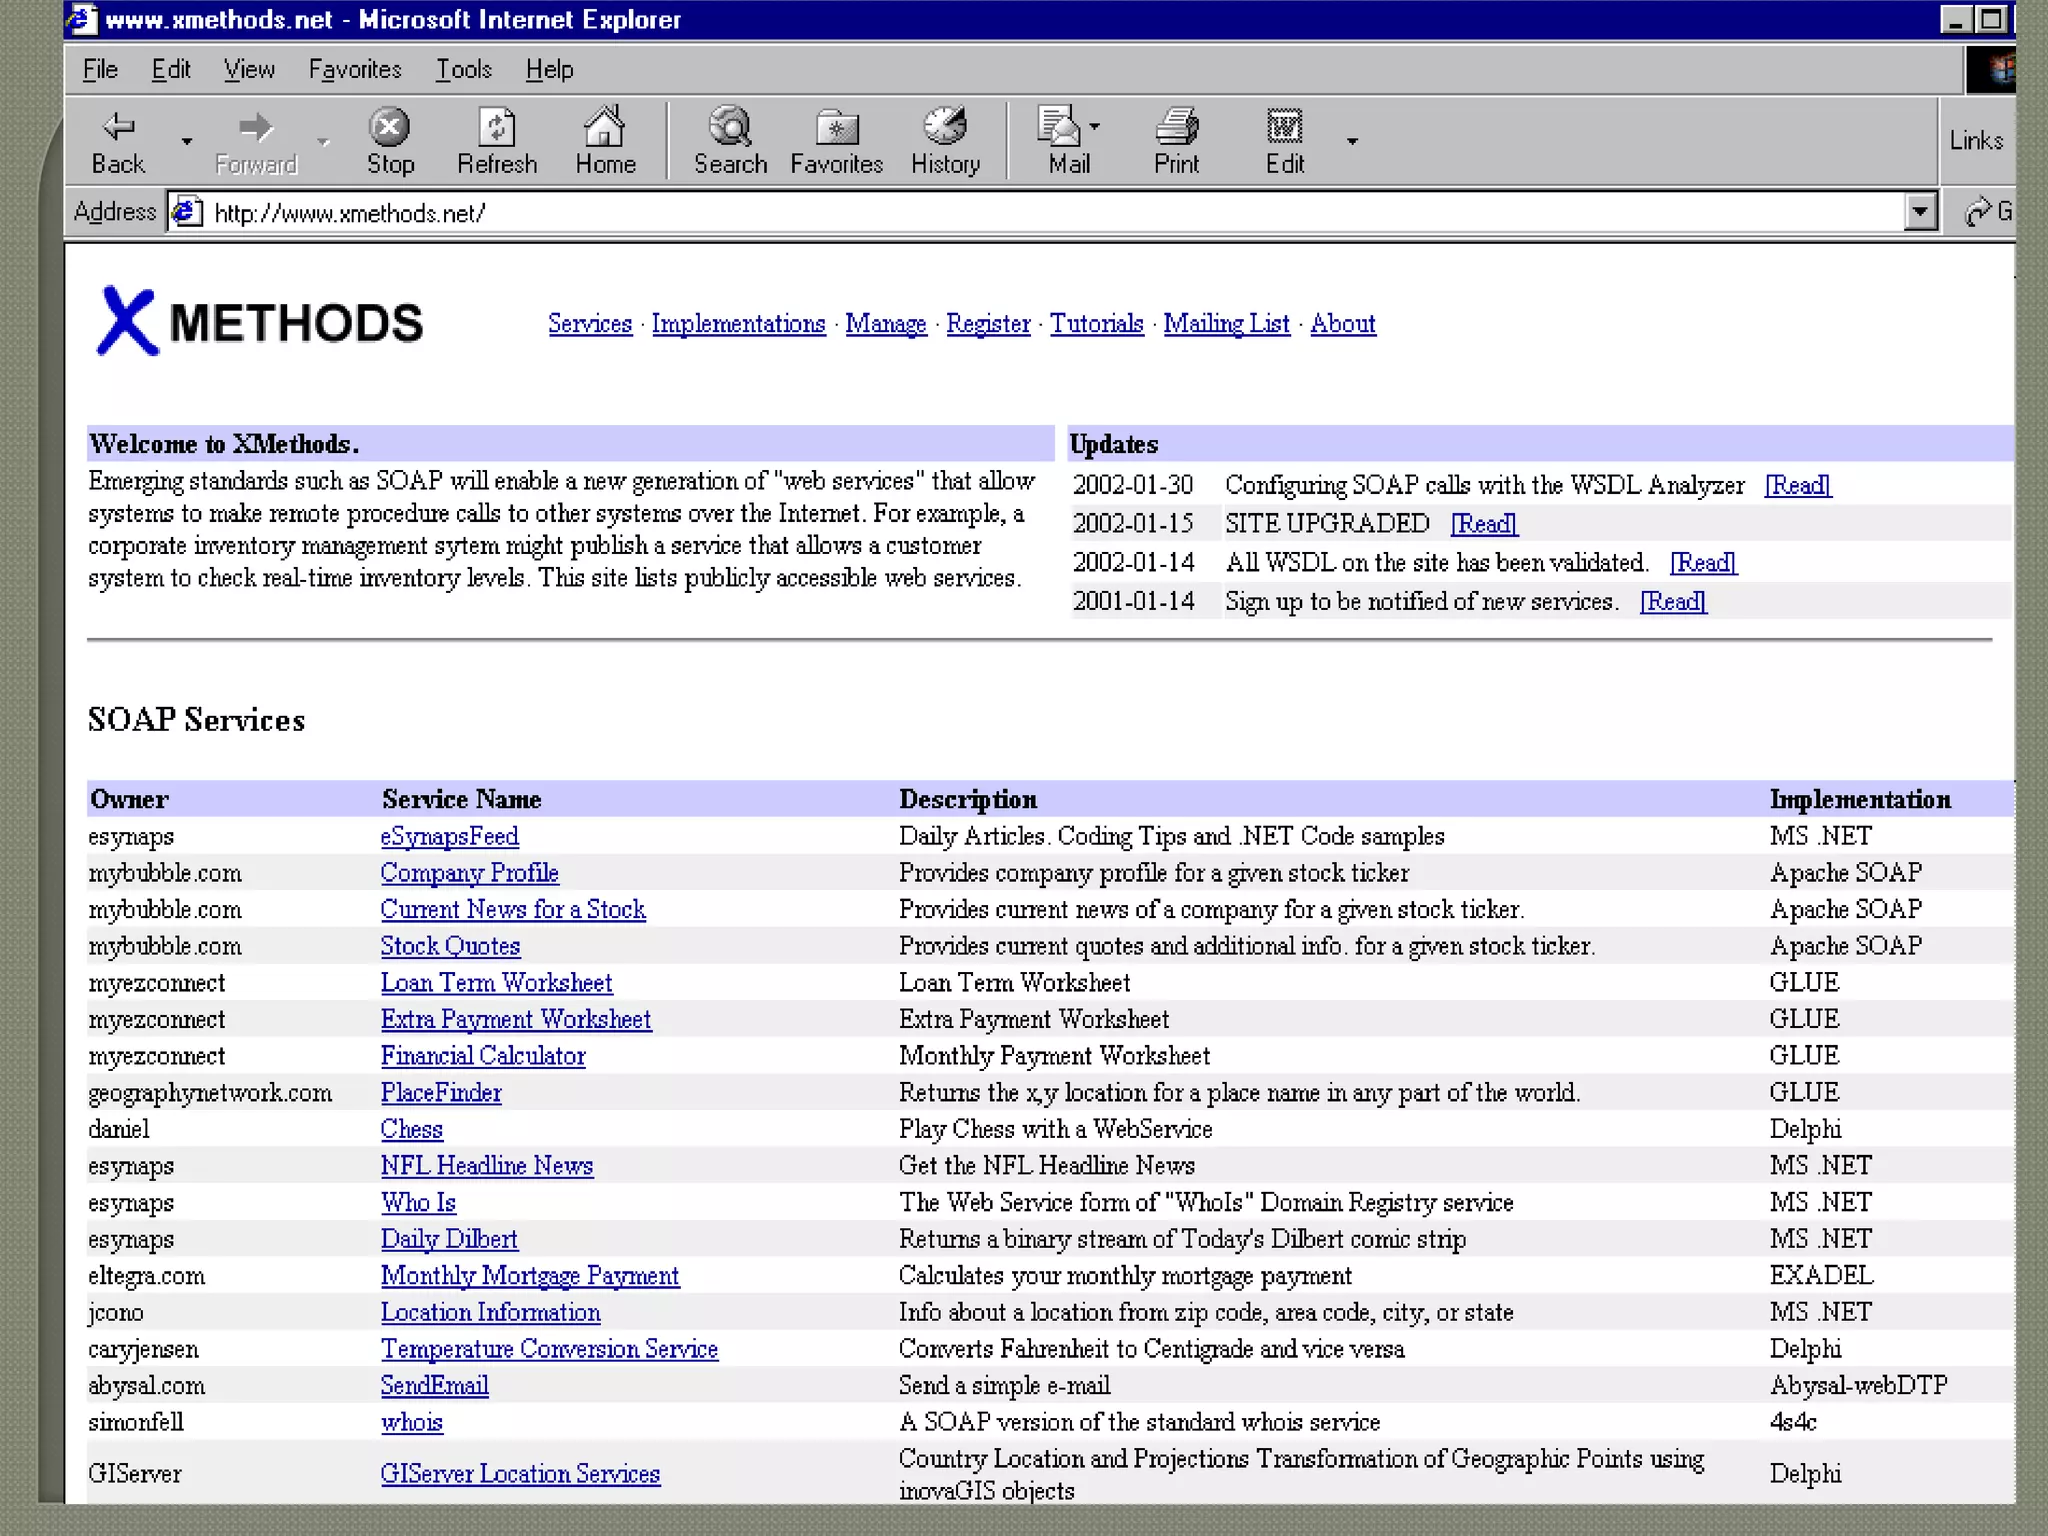Image resolution: width=2048 pixels, height=1536 pixels.
Task: Click the Edit page toolbar icon
Action: 1284,128
